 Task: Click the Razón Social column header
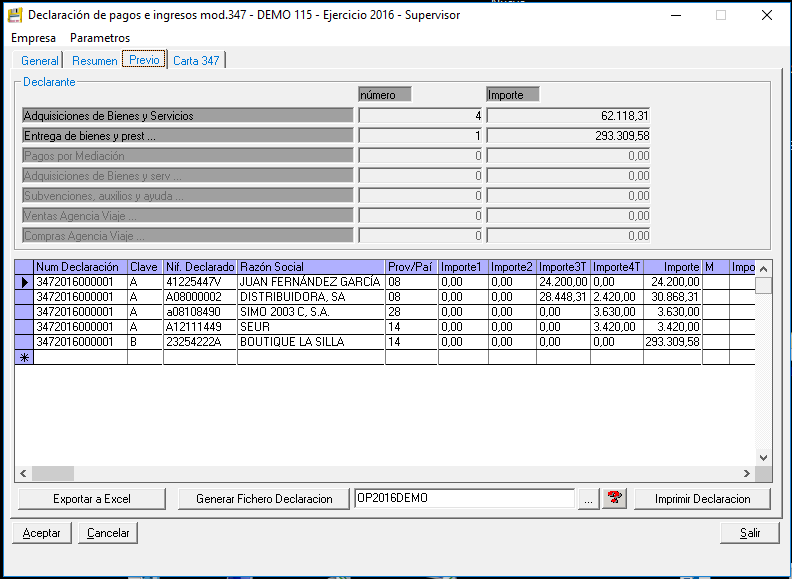coord(311,267)
